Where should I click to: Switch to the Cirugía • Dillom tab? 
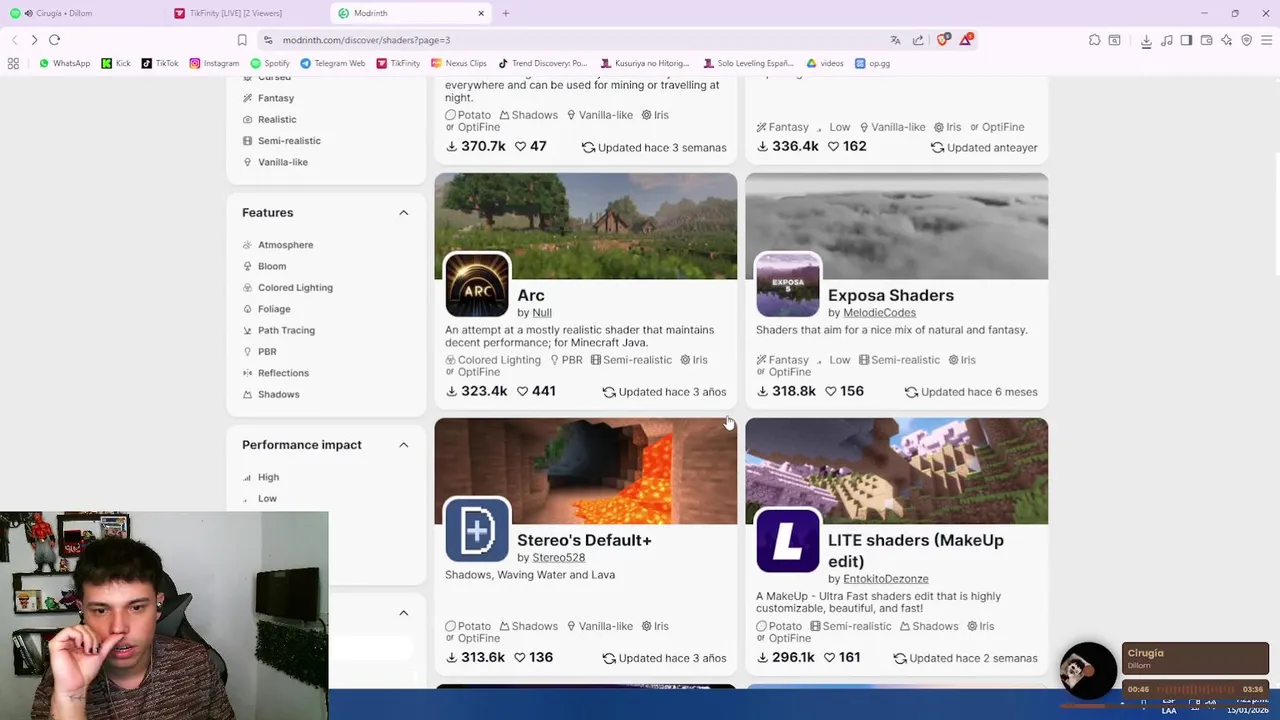point(83,13)
